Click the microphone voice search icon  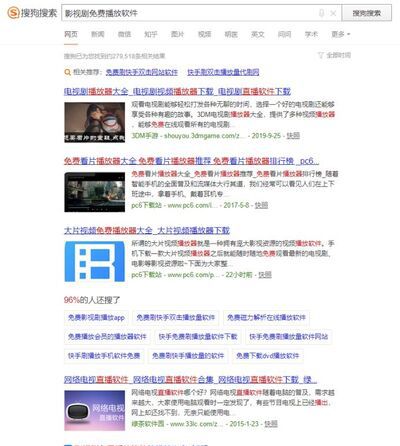(321, 13)
